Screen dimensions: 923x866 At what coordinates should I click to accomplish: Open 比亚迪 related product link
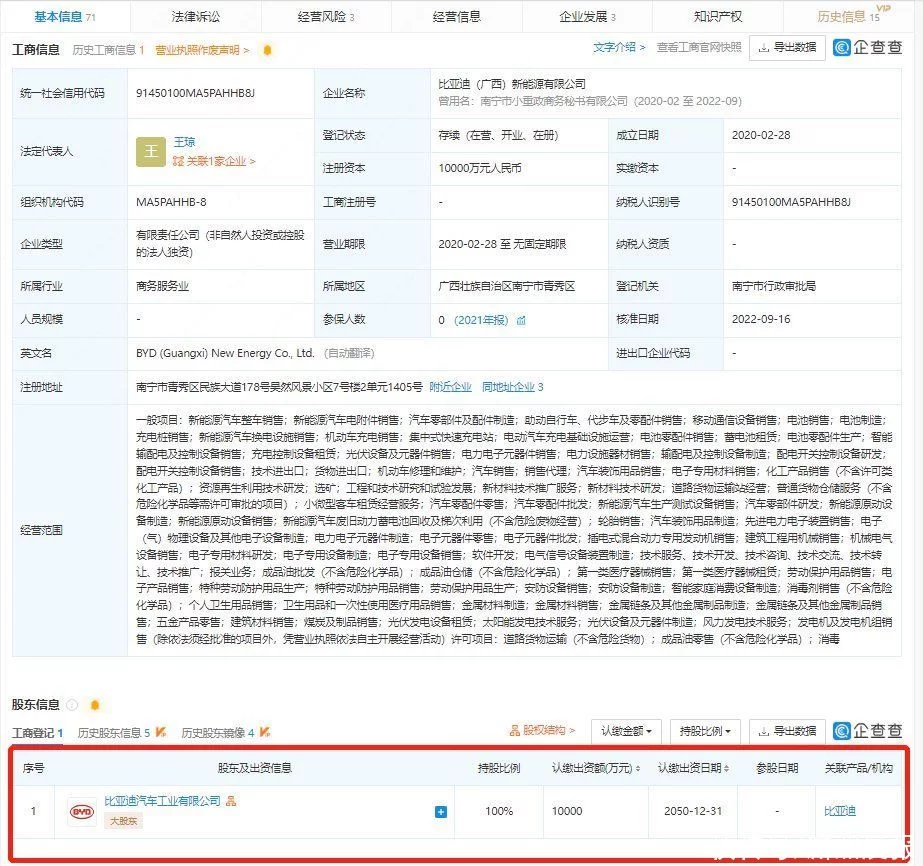840,811
